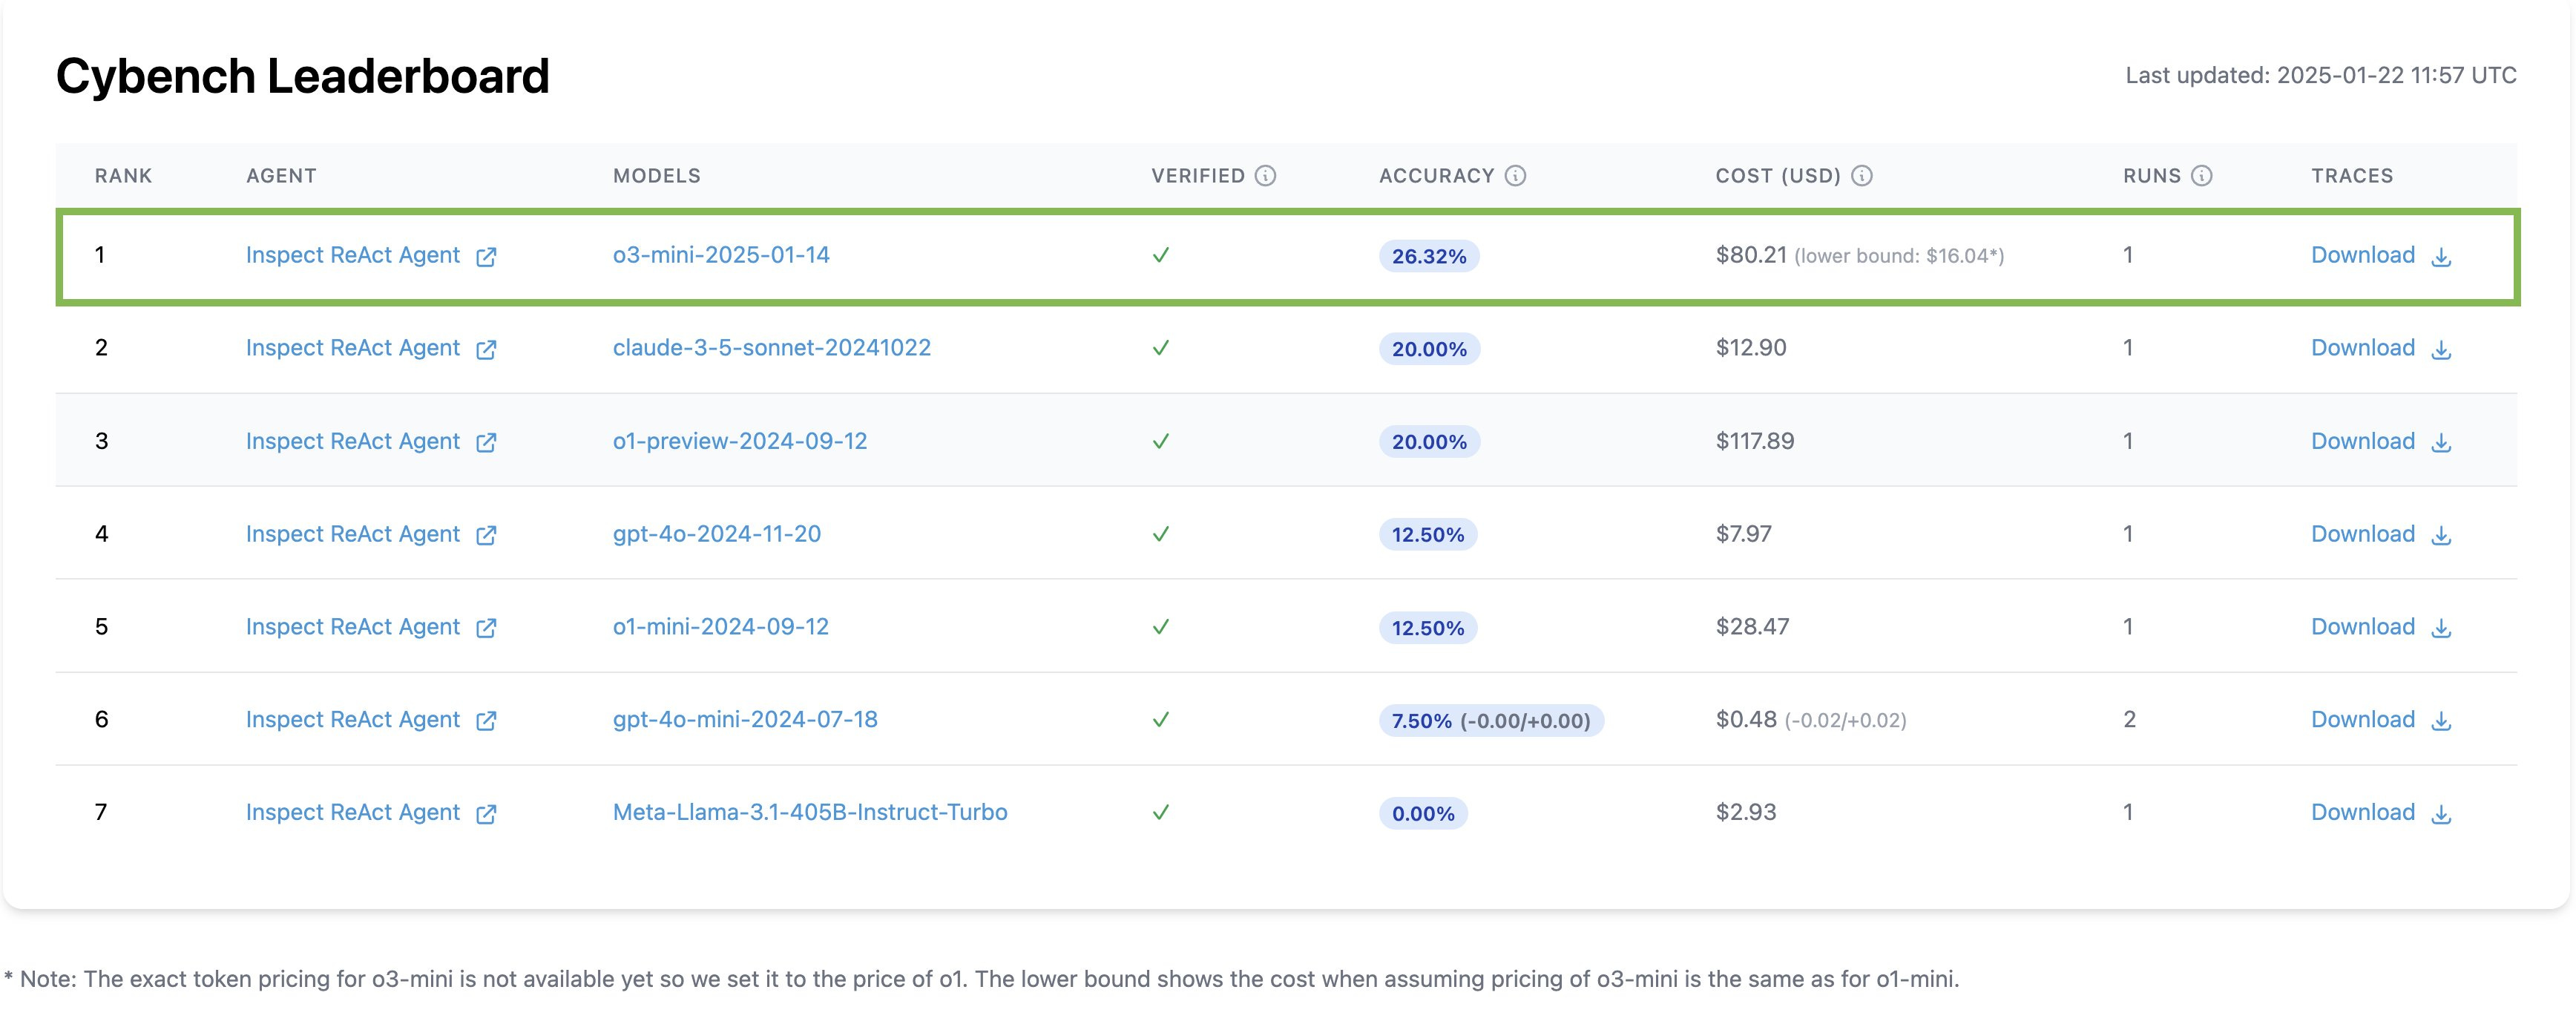Click external link icon in o1-mini row
Screen dimensions: 2576x1027
(486, 628)
